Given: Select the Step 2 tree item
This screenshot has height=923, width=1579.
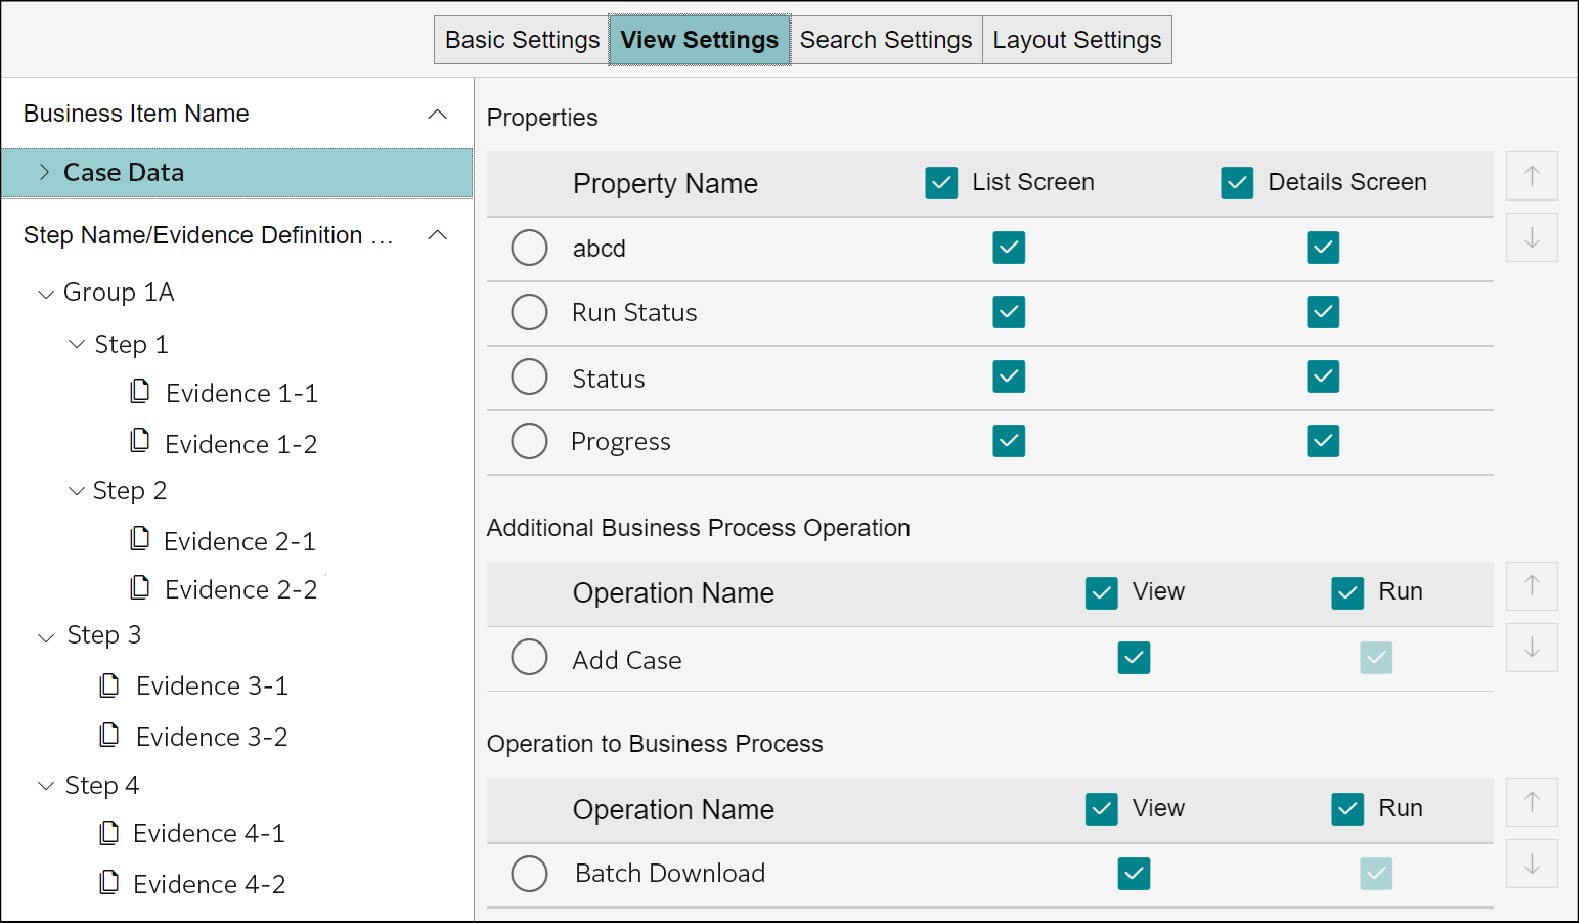Looking at the screenshot, I should click(x=130, y=491).
